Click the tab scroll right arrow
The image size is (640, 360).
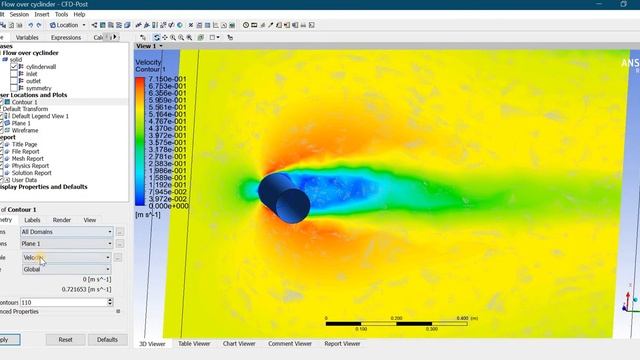coord(115,37)
